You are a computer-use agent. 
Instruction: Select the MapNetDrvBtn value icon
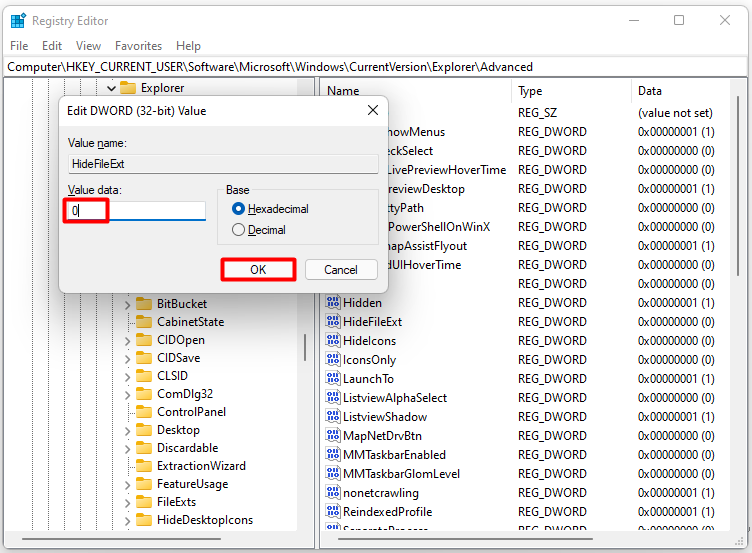click(x=333, y=435)
